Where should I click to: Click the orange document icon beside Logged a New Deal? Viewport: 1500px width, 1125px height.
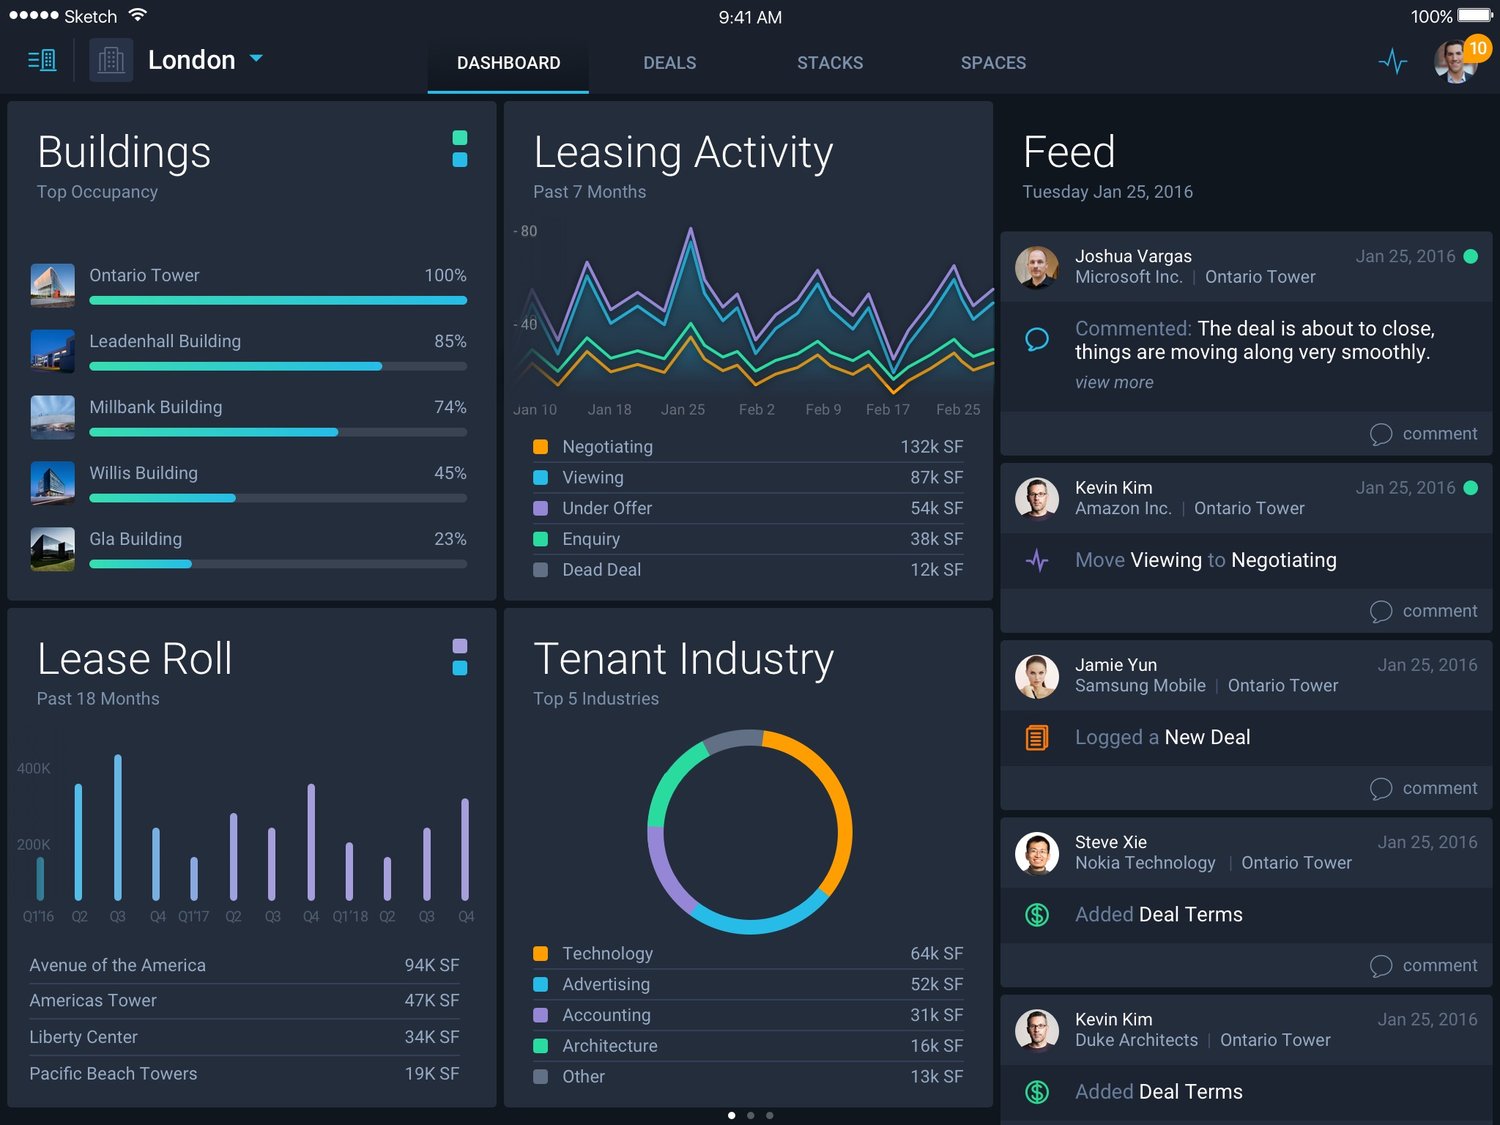point(1037,738)
